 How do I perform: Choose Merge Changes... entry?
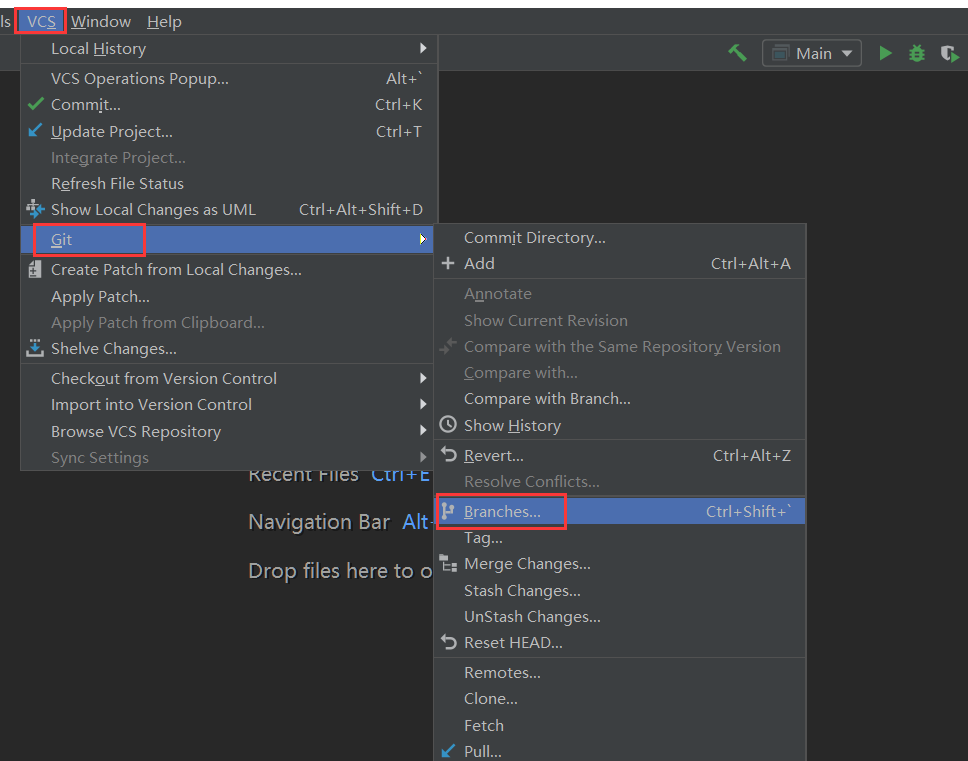(x=620, y=564)
